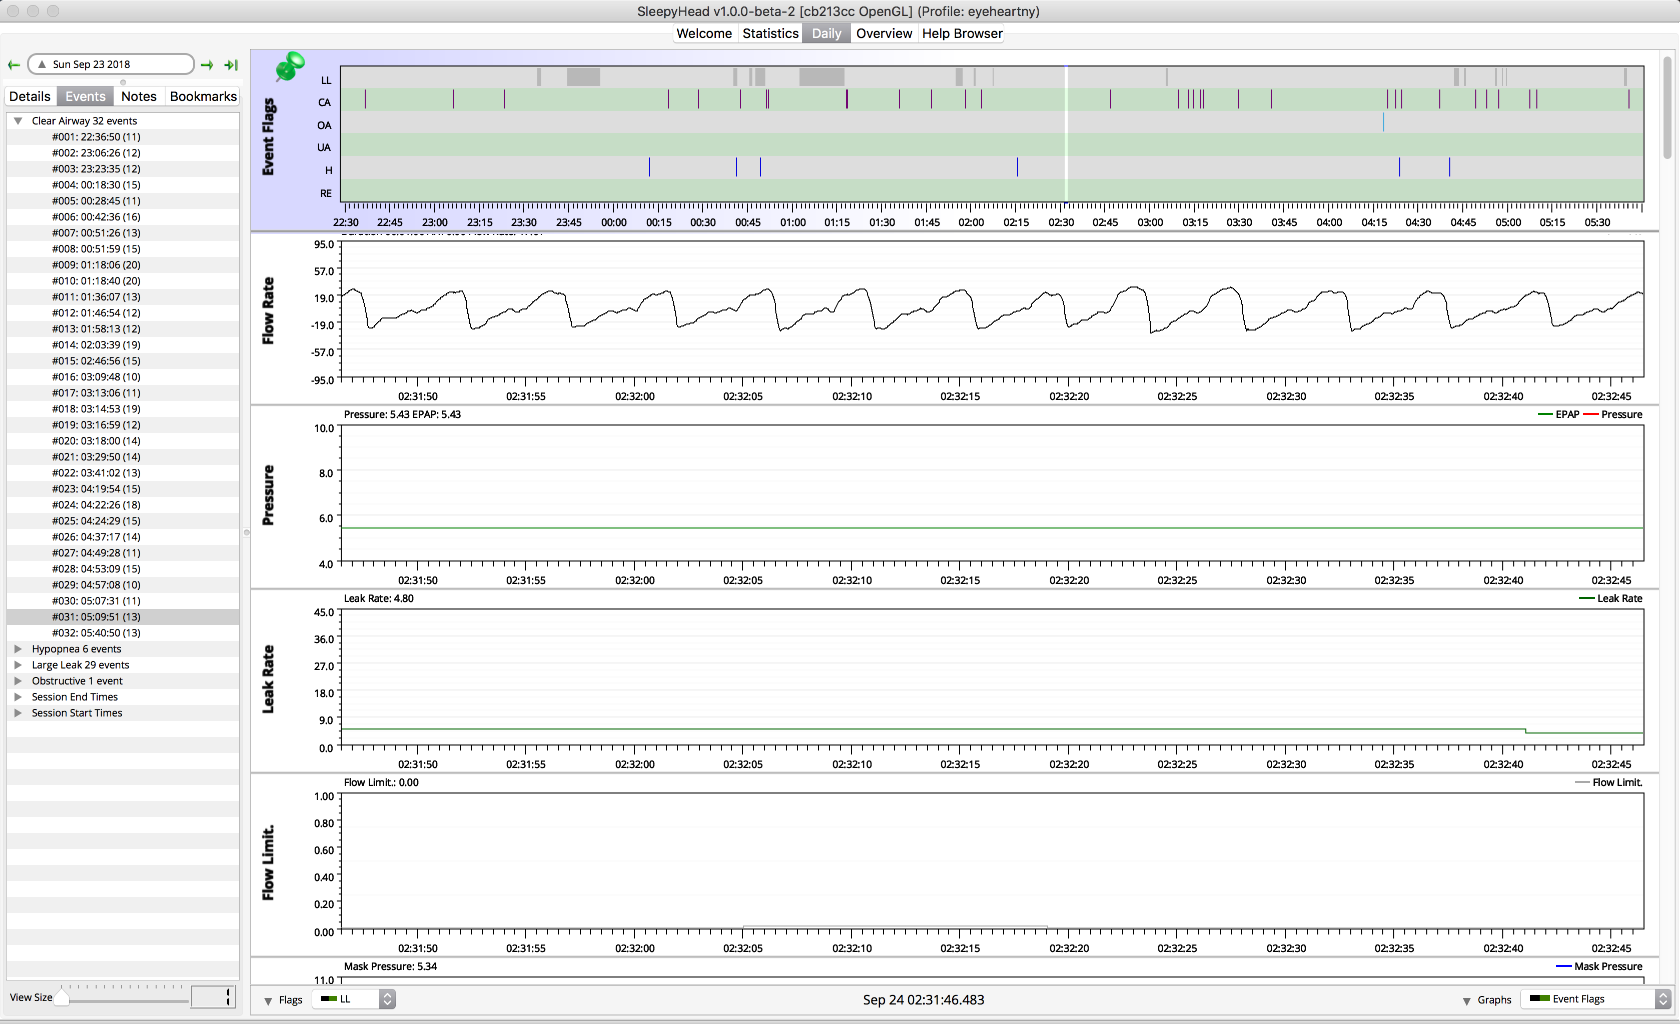Click the Flags triangle icon in bottom bar
This screenshot has height=1024, width=1680.
(268, 1000)
